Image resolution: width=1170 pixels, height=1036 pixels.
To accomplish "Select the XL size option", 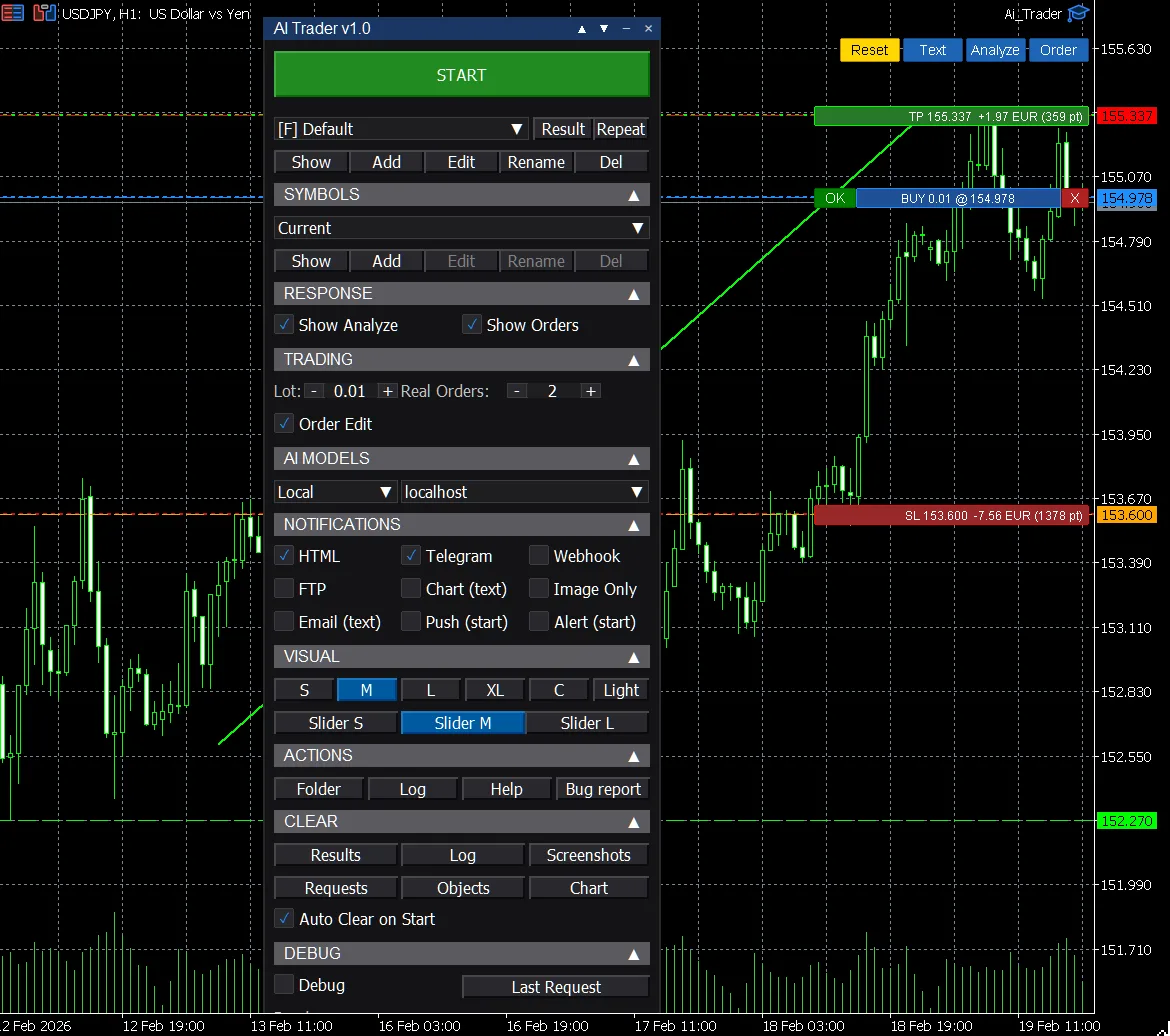I will click(495, 690).
